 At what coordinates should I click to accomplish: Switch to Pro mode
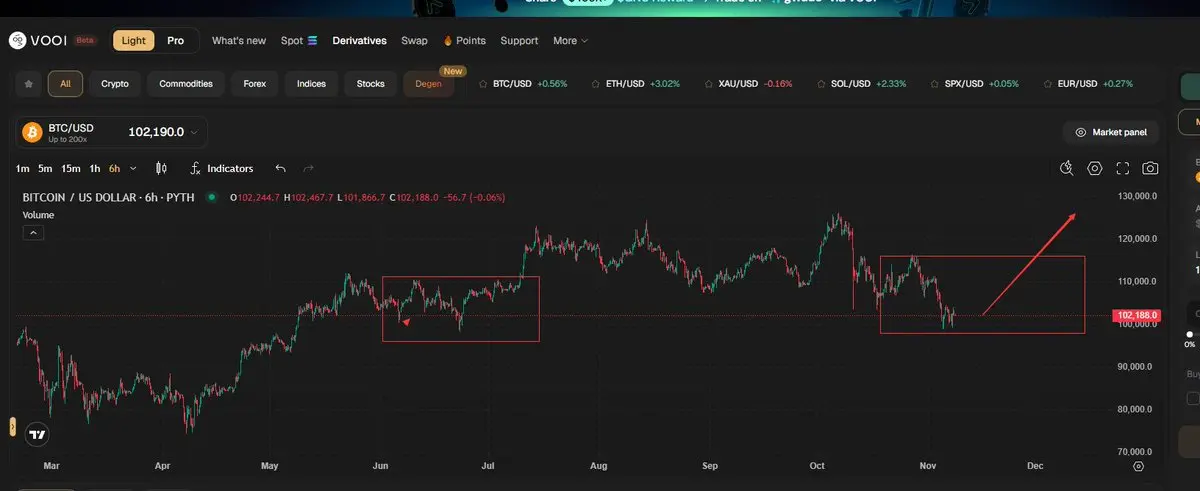(175, 41)
